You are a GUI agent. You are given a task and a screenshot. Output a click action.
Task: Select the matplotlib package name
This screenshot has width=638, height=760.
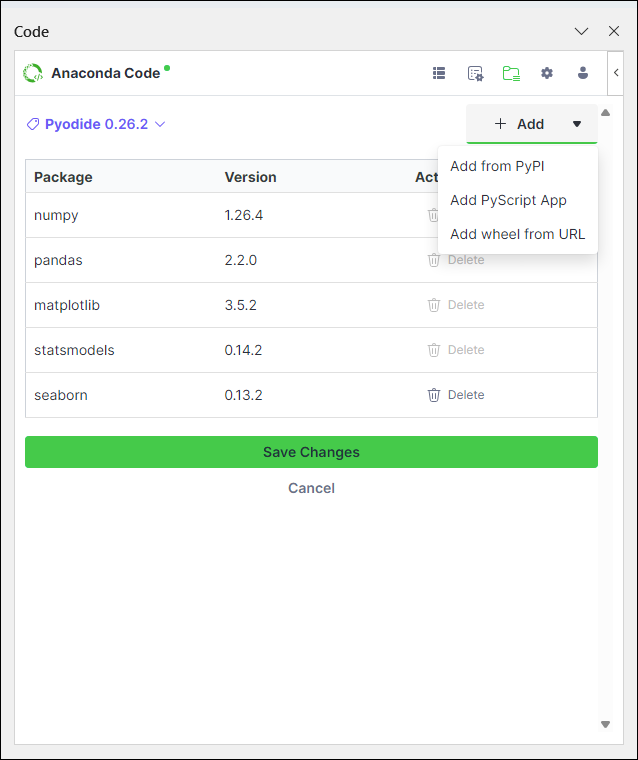67,305
